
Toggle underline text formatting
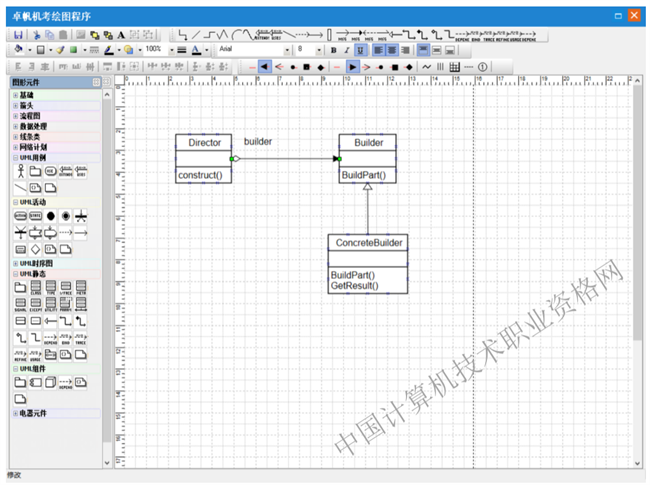[359, 49]
